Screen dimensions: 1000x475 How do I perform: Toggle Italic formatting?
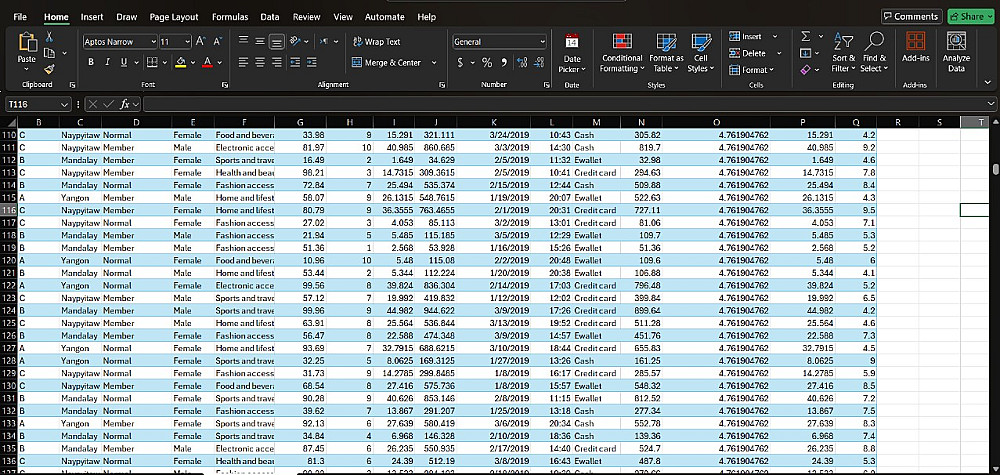point(107,63)
